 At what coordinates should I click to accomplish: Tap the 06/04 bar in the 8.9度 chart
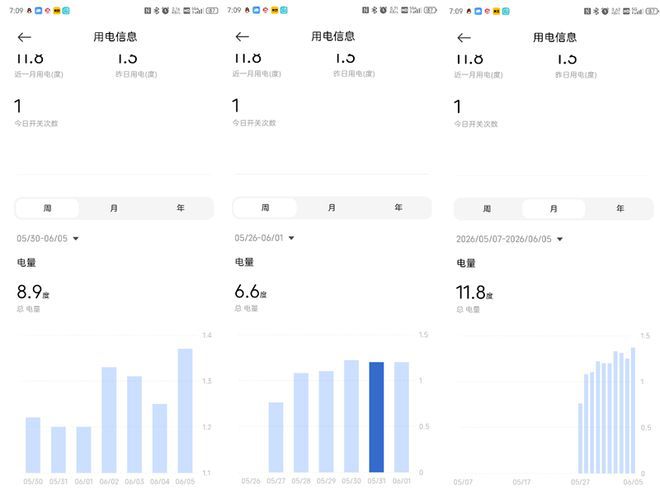[x=160, y=438]
